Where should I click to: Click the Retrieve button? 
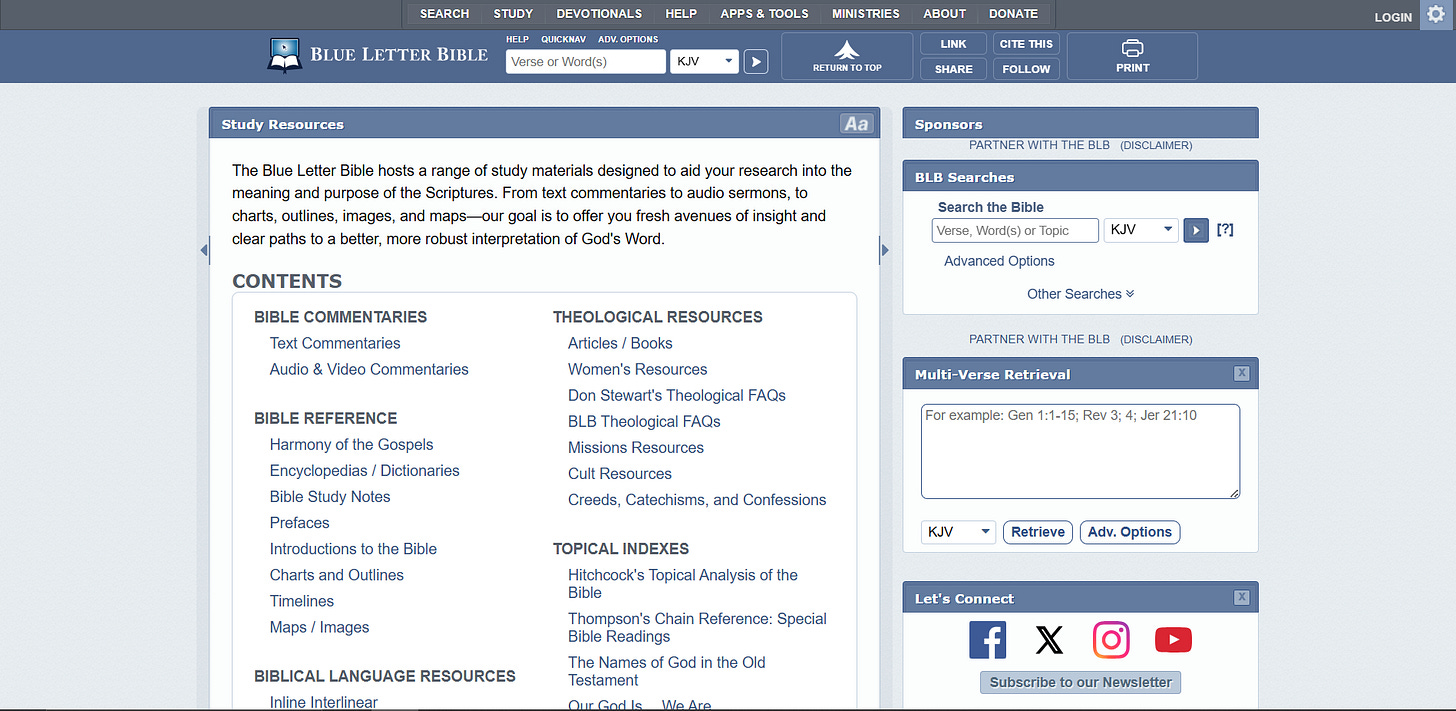1038,532
